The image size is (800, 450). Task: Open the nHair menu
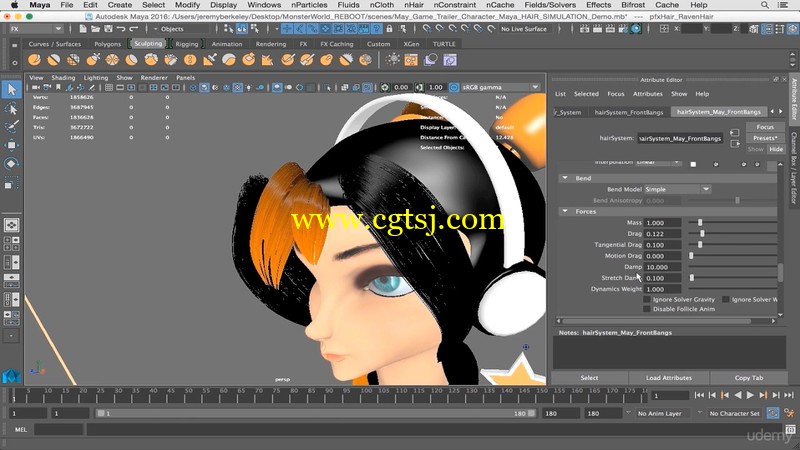pos(414,5)
